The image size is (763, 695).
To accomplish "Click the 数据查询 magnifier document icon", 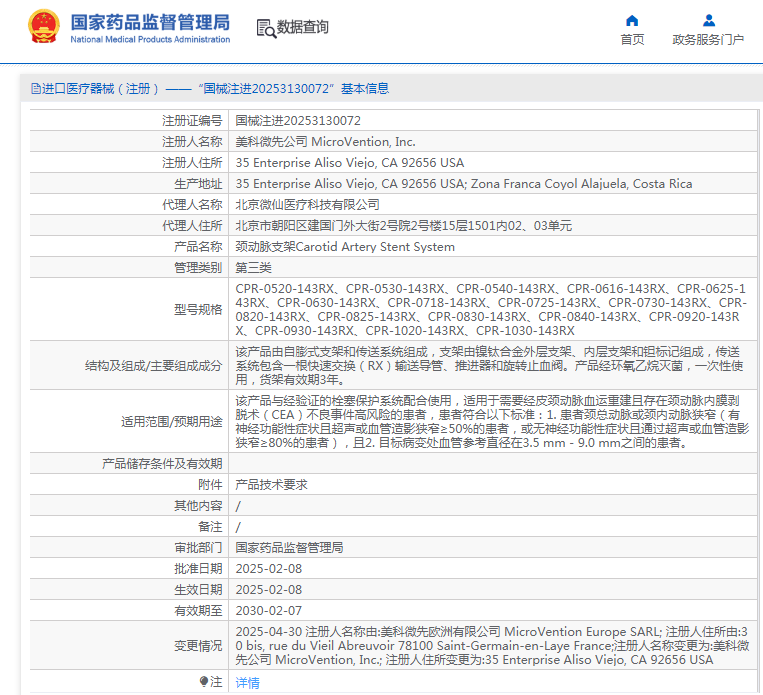I will click(x=266, y=28).
